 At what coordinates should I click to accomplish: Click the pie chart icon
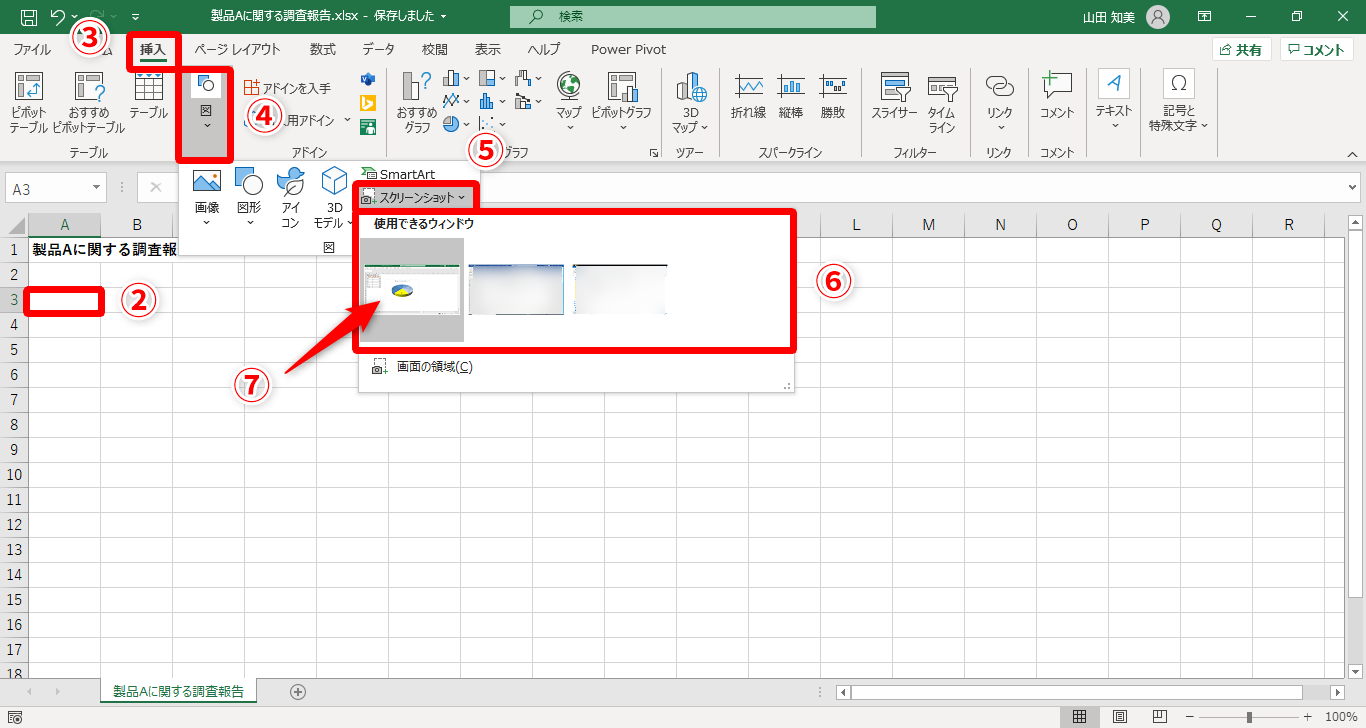[x=451, y=124]
